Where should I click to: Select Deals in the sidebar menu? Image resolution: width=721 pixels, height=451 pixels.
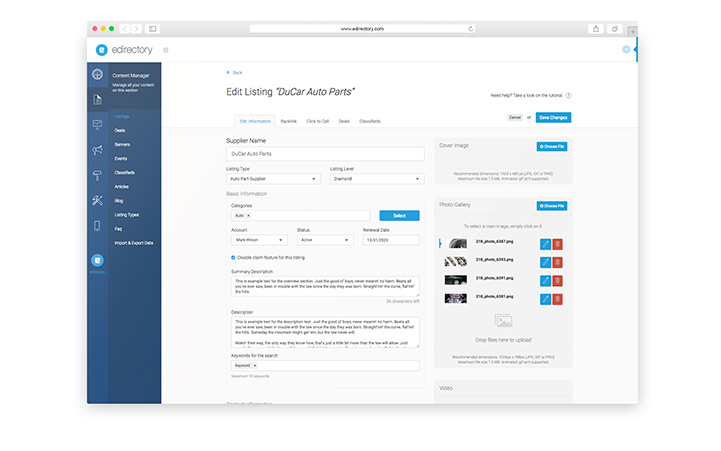tap(120, 131)
